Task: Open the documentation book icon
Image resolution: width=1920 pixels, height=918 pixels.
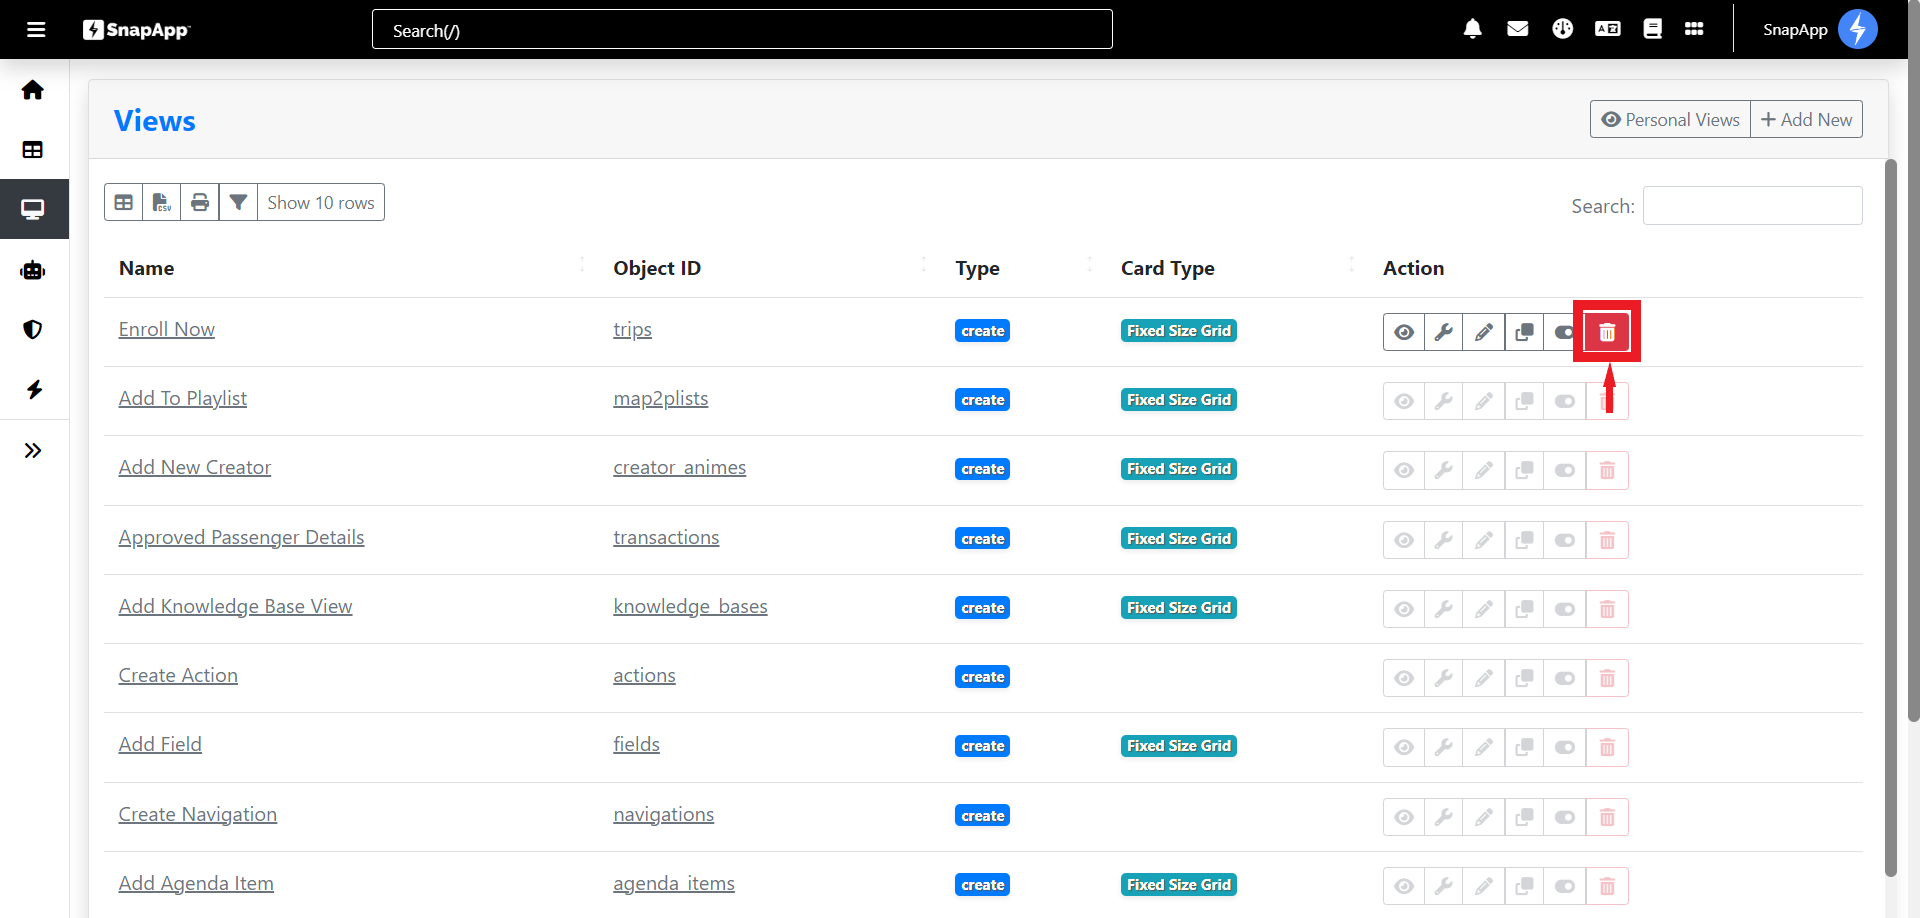Action: click(1652, 29)
